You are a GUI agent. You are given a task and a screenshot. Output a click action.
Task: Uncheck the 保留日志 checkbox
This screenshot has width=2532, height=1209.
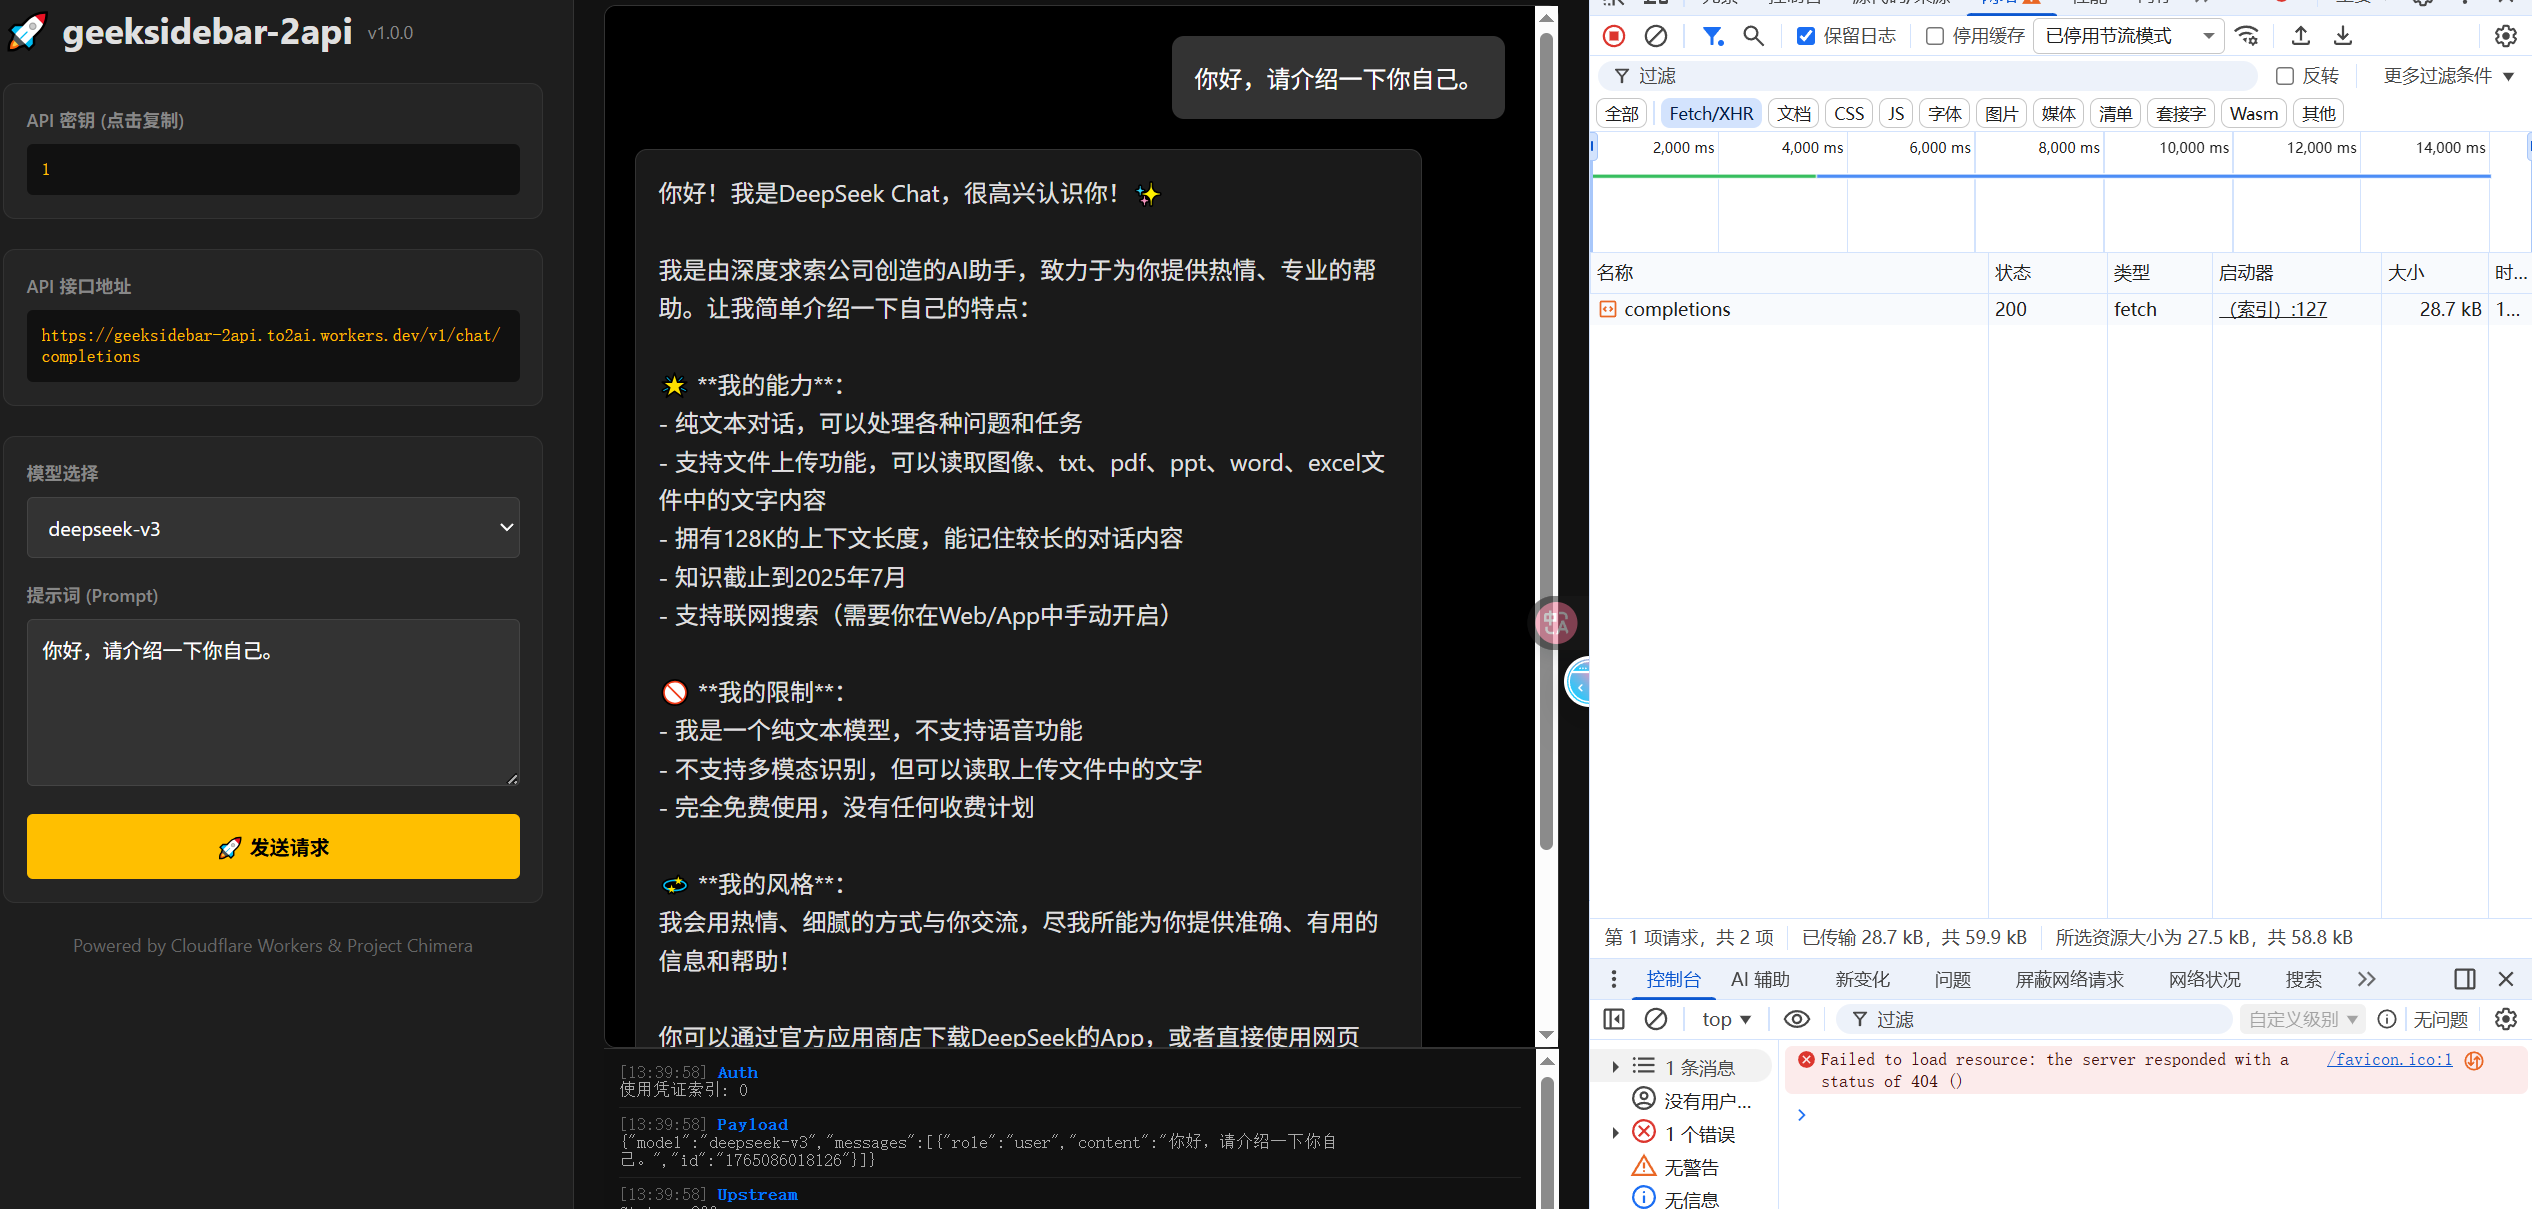[1806, 36]
